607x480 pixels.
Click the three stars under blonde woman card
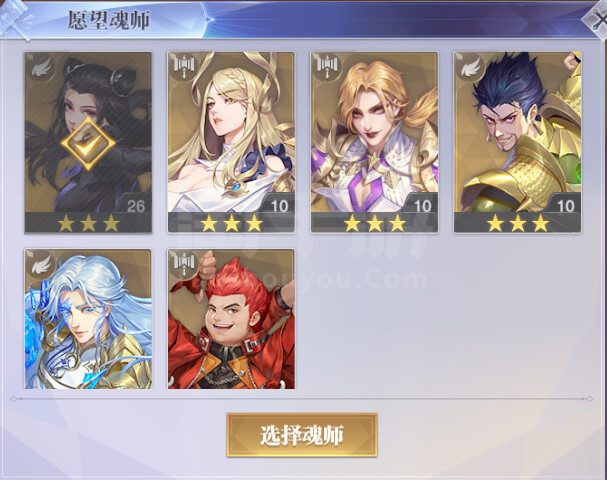click(231, 223)
